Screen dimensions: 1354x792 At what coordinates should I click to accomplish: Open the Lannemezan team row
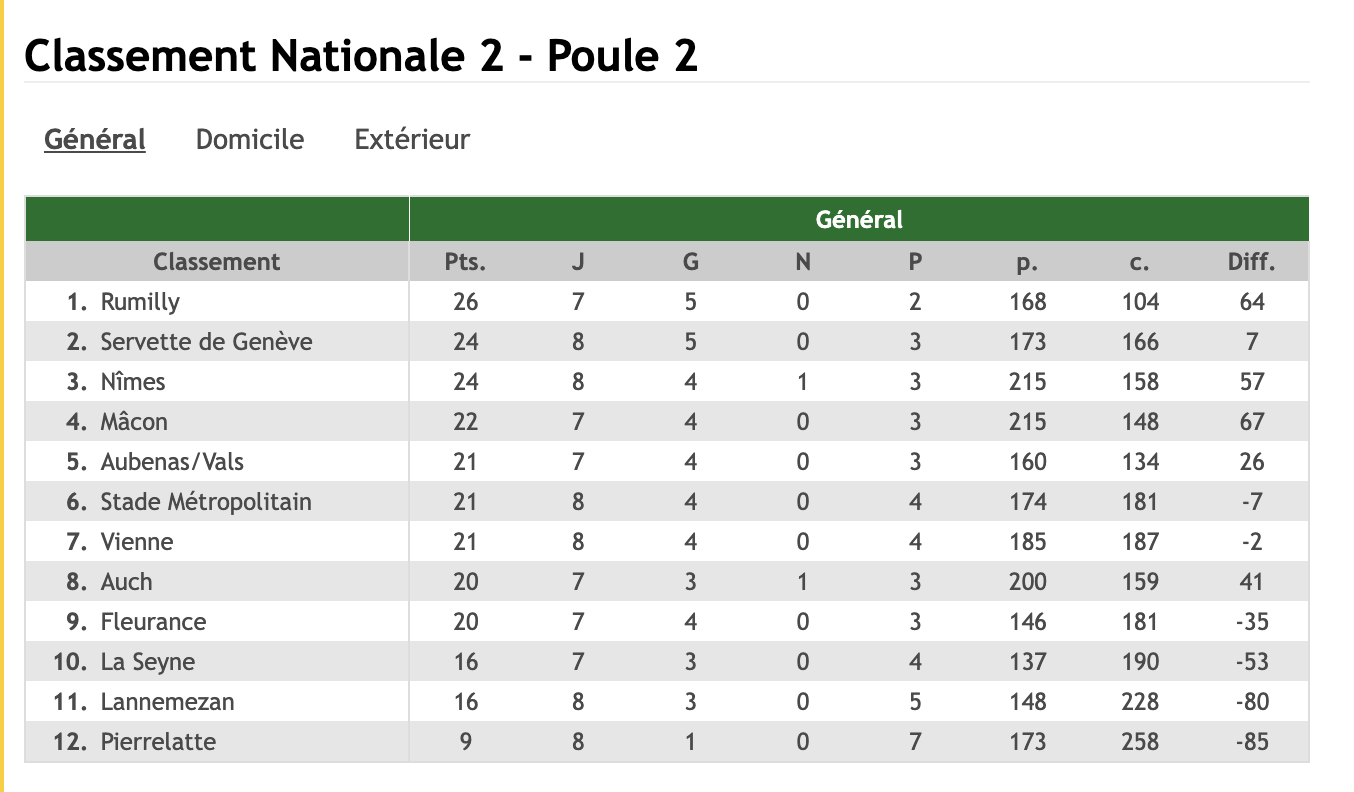(167, 702)
